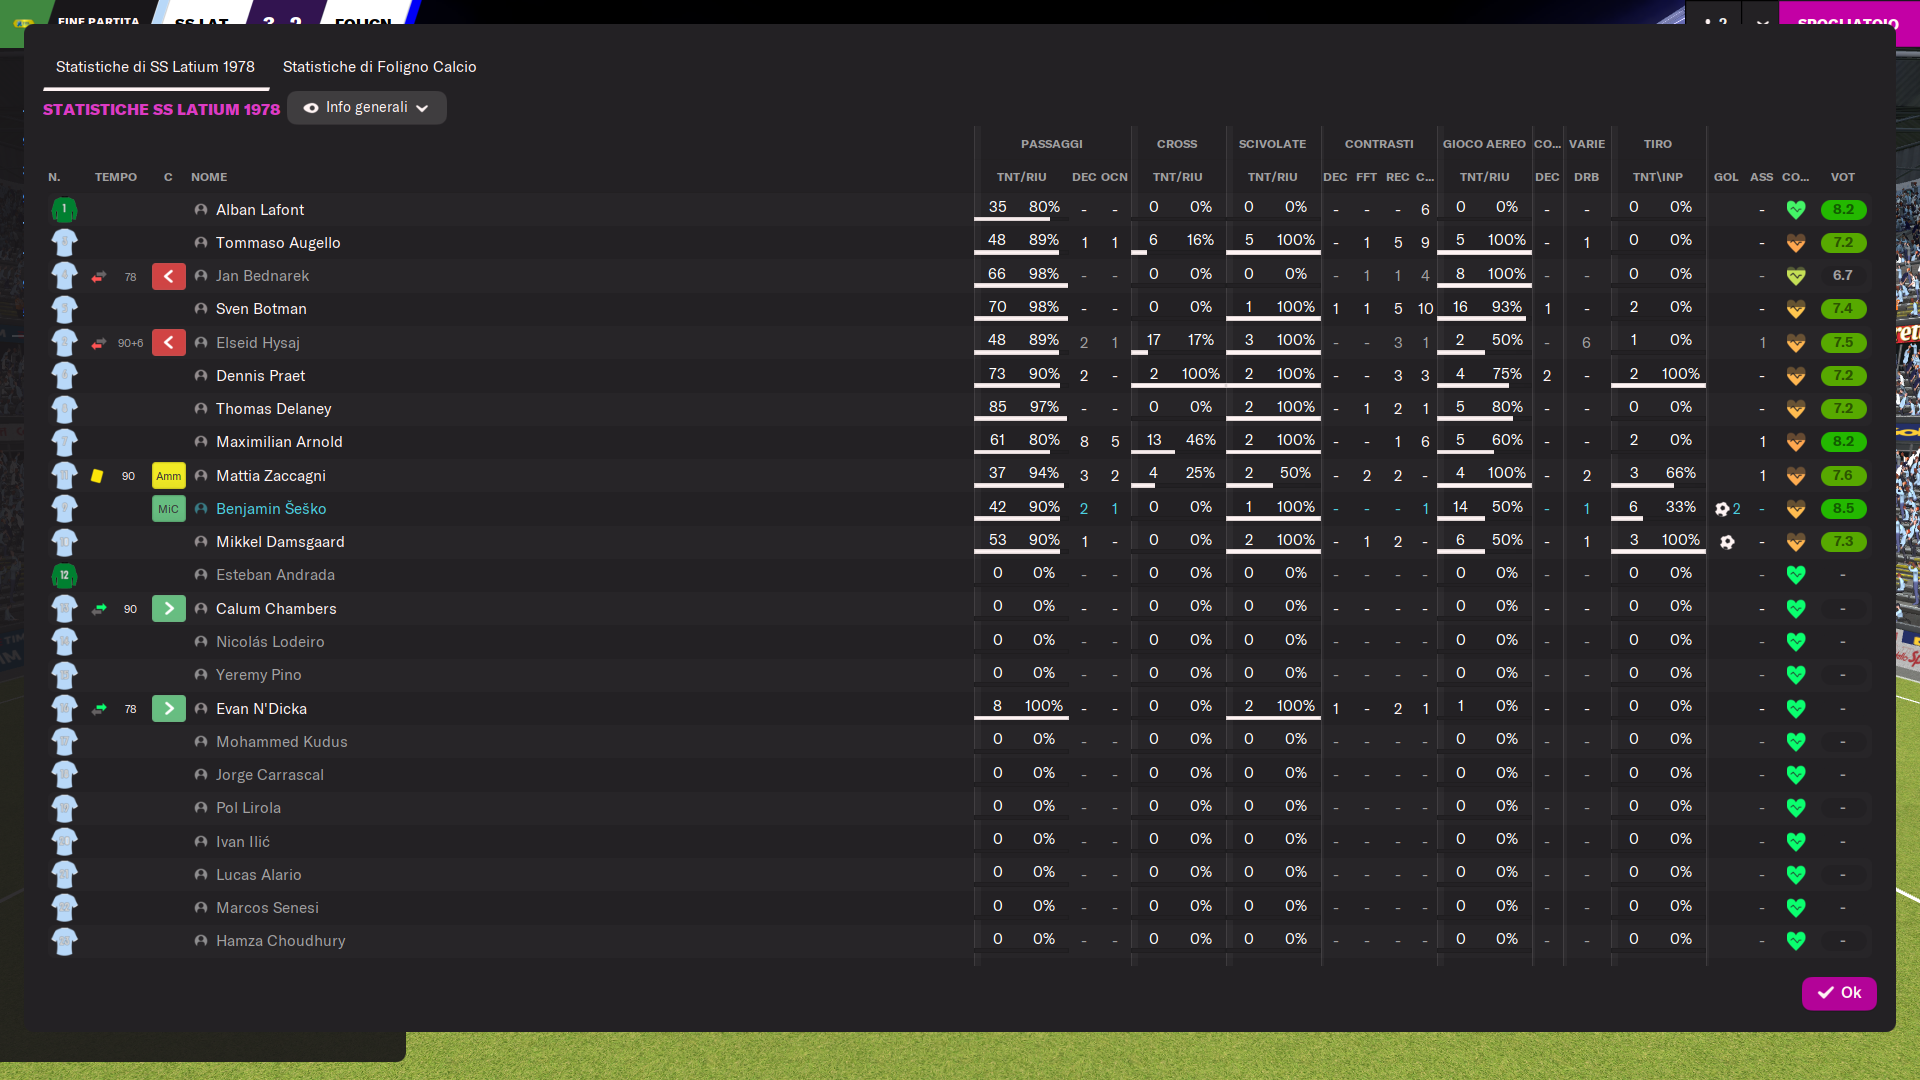Viewport: 1920px width, 1080px height.
Task: Open player Benjamin Šeško
Action: tap(271, 509)
